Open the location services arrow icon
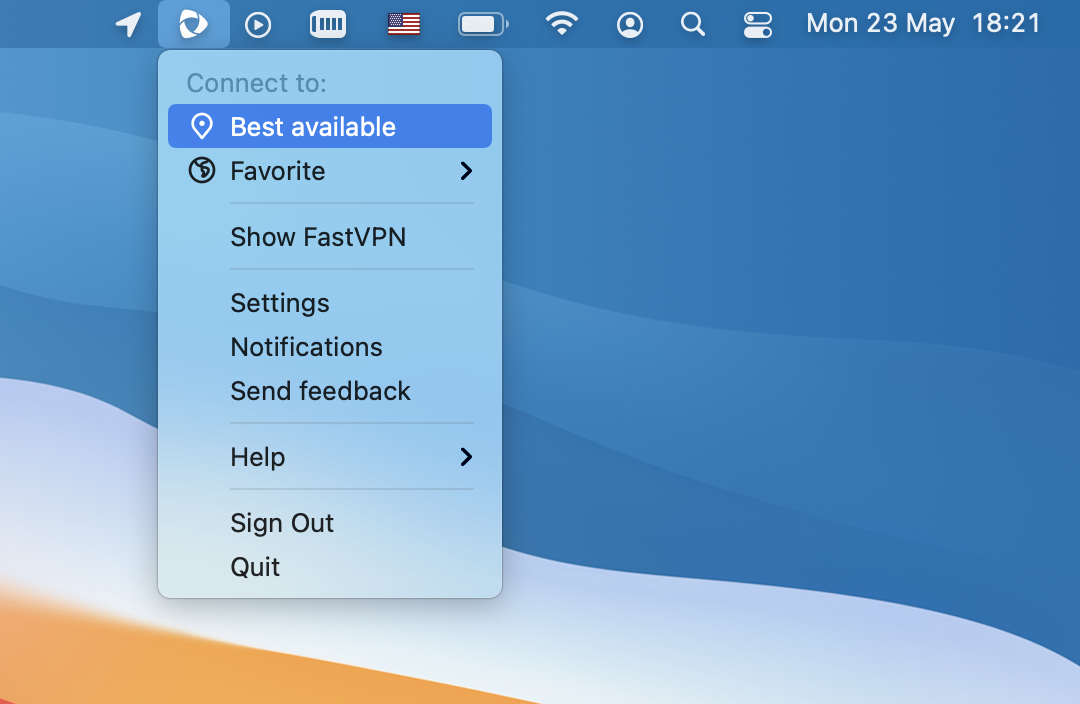 (128, 24)
